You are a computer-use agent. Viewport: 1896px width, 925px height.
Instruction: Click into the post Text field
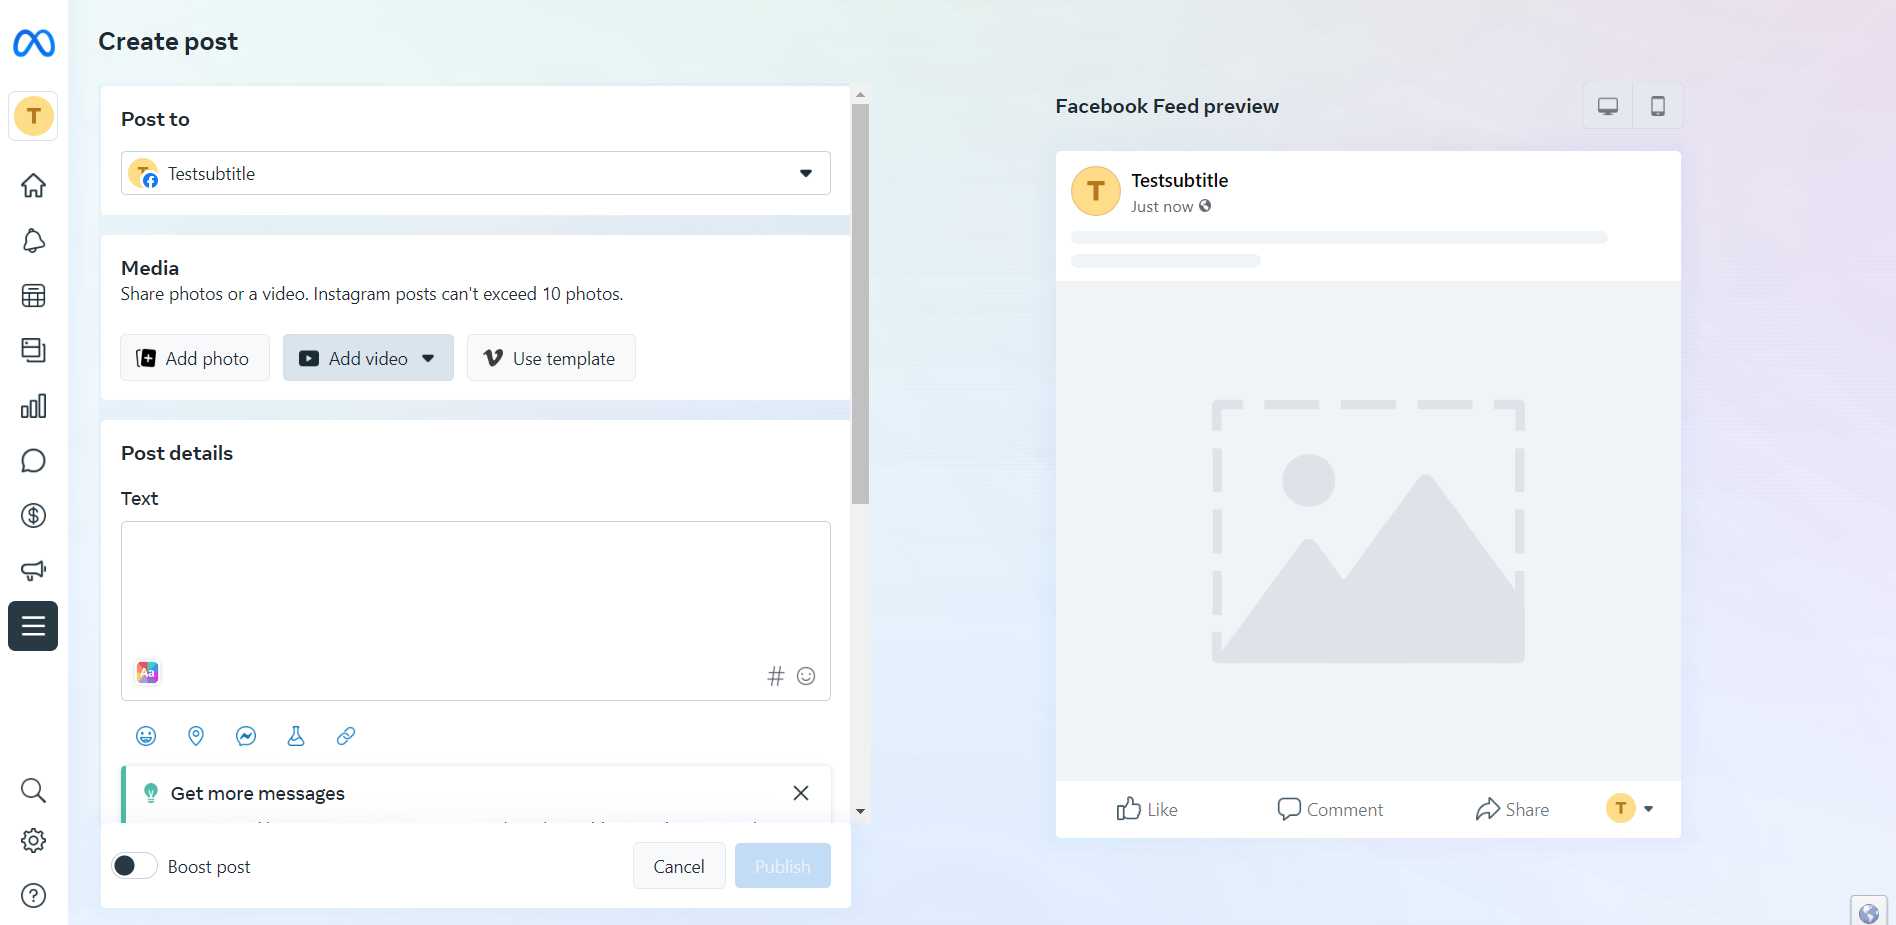[475, 590]
